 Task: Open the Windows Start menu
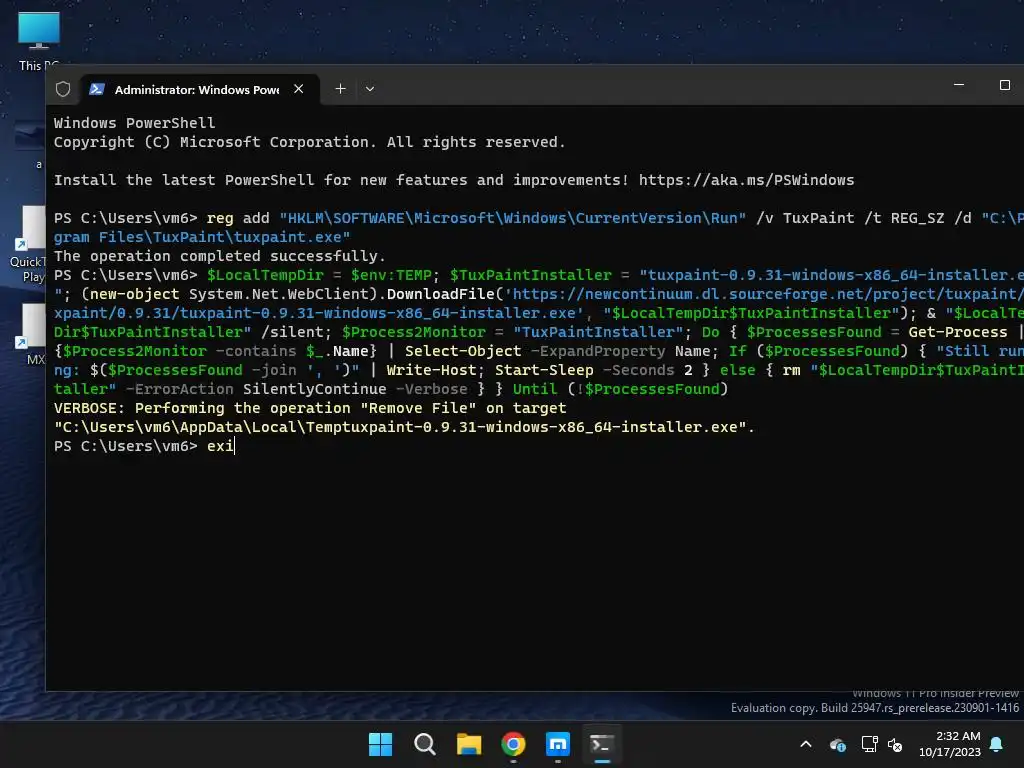click(x=381, y=744)
